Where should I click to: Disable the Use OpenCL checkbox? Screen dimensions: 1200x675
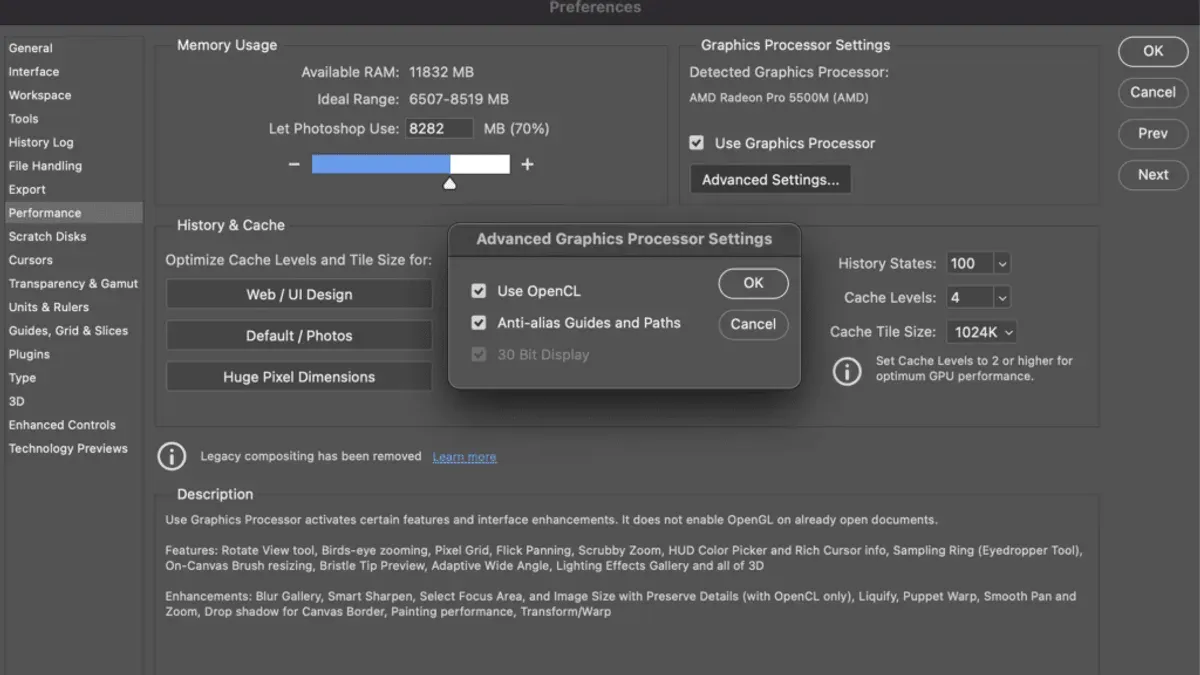[x=479, y=291]
